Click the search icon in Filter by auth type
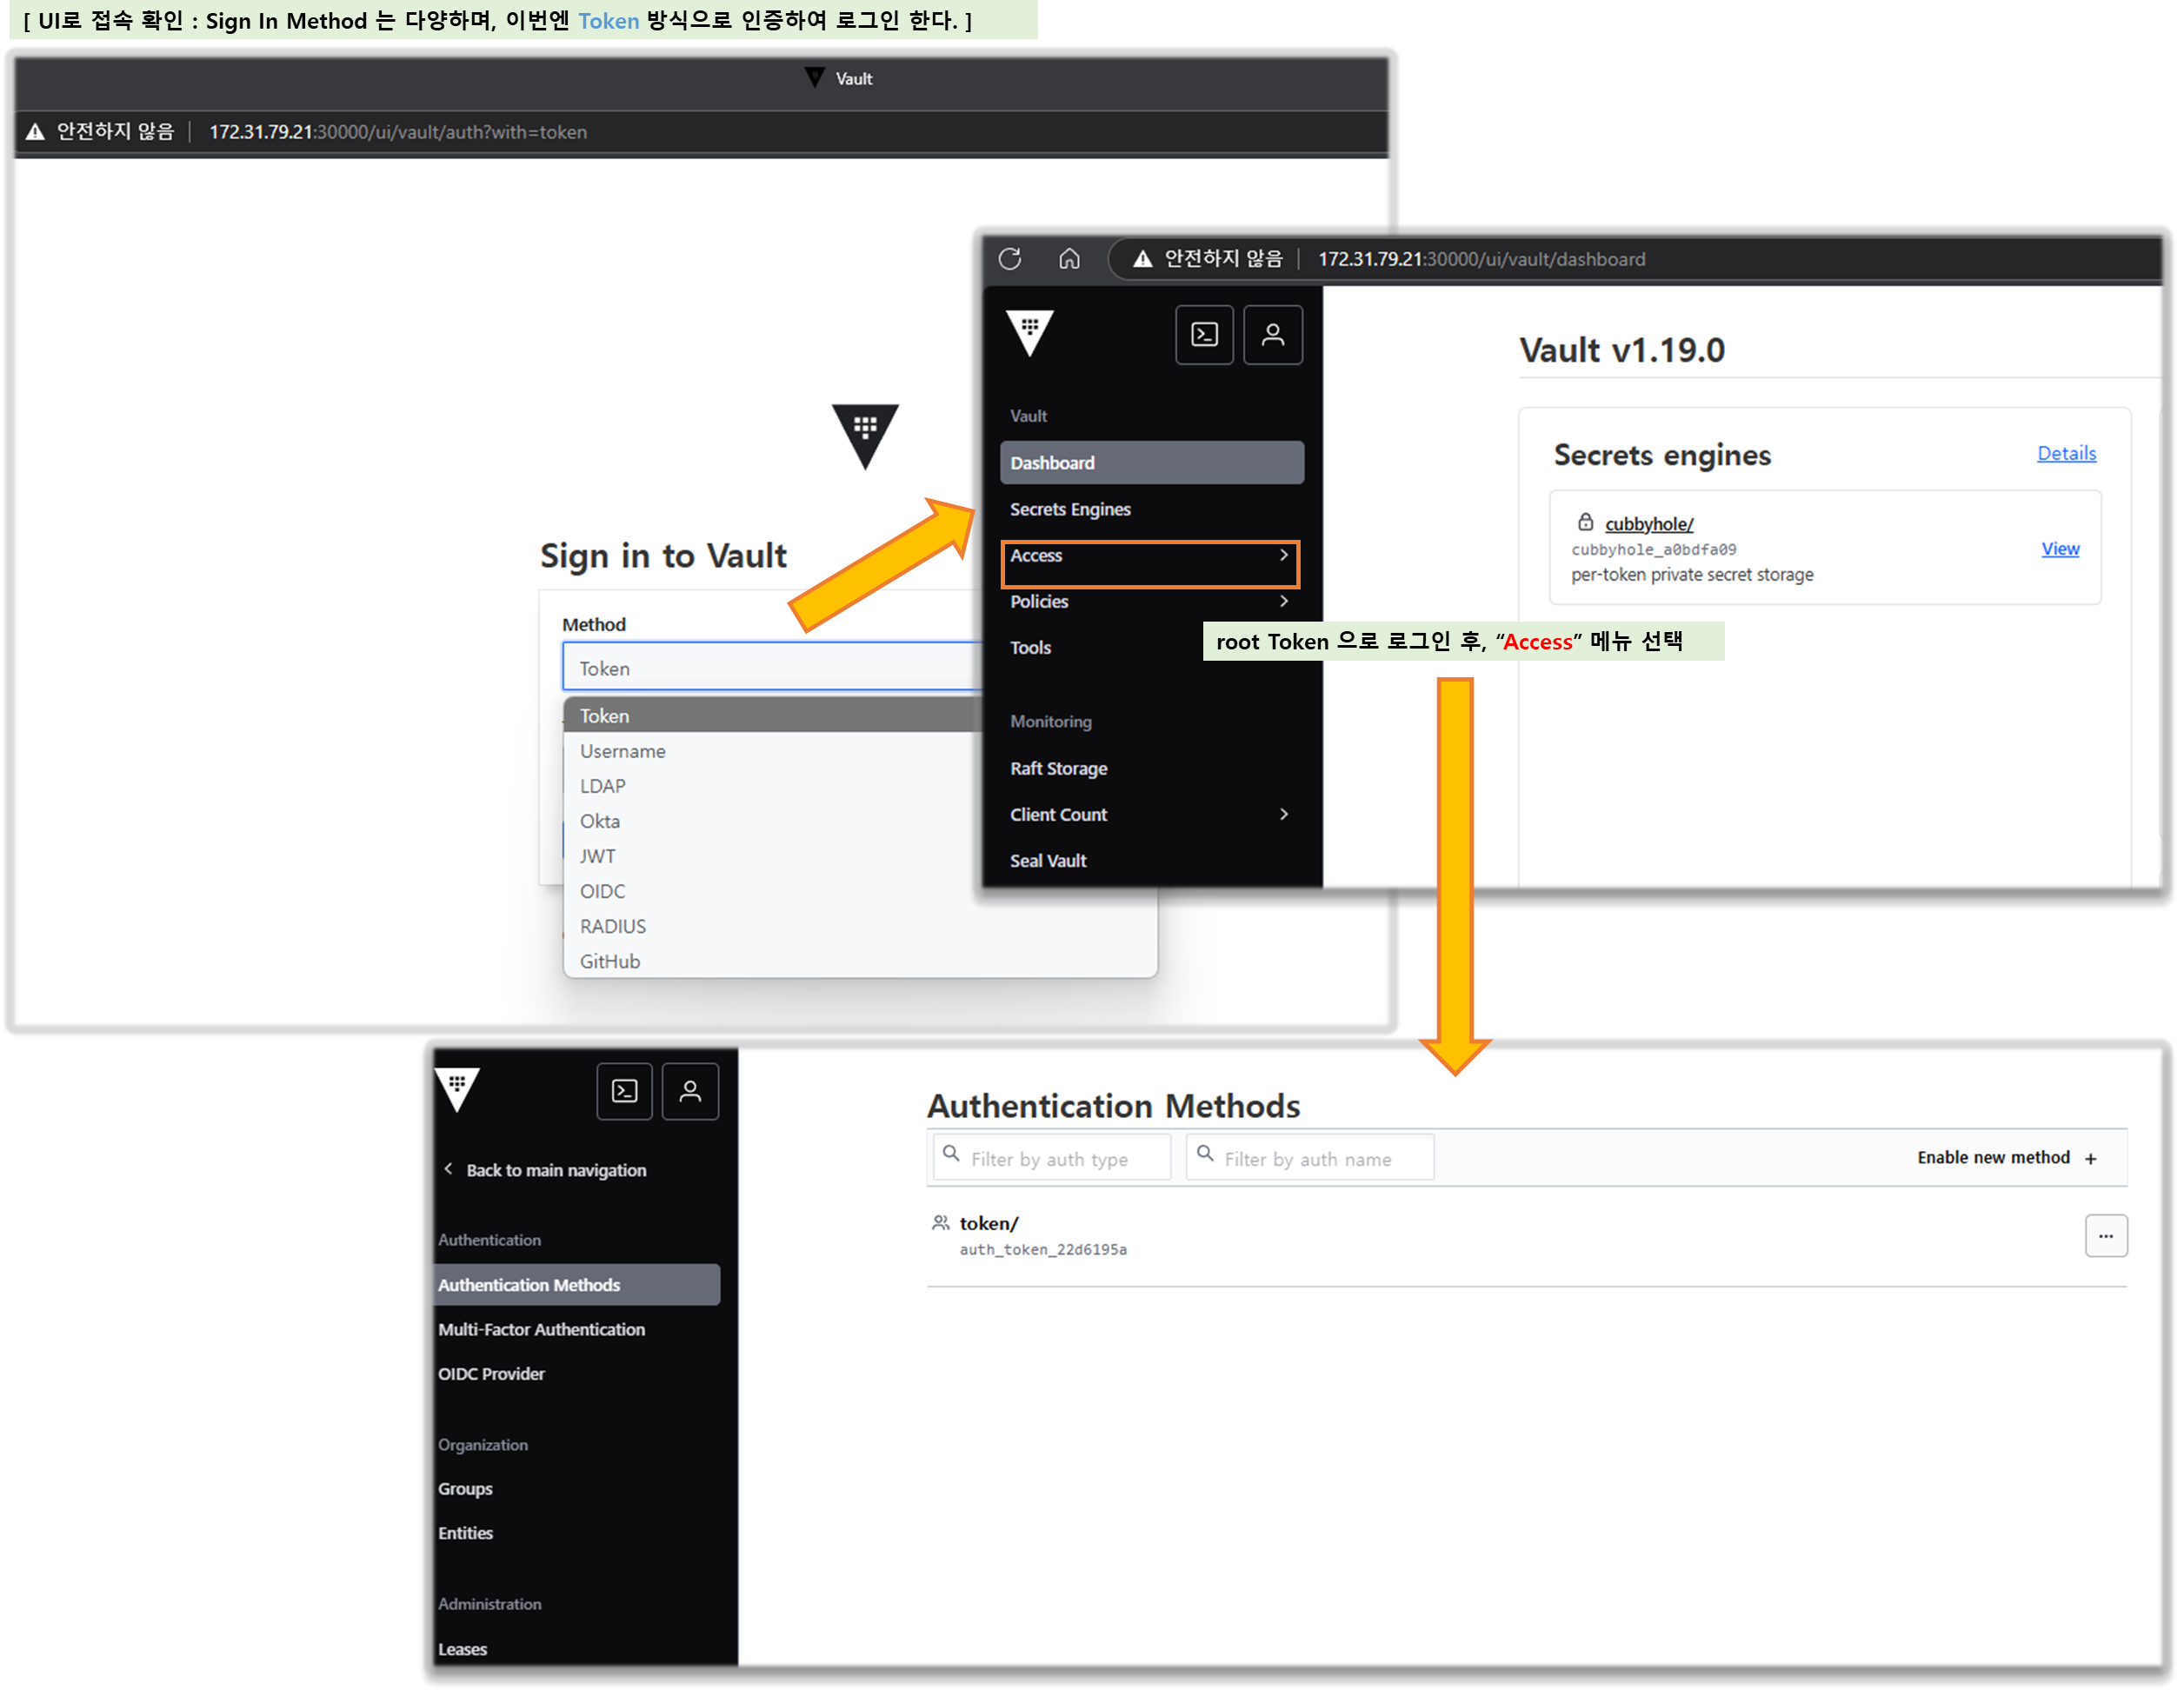This screenshot has height=1697, width=2184. (951, 1153)
